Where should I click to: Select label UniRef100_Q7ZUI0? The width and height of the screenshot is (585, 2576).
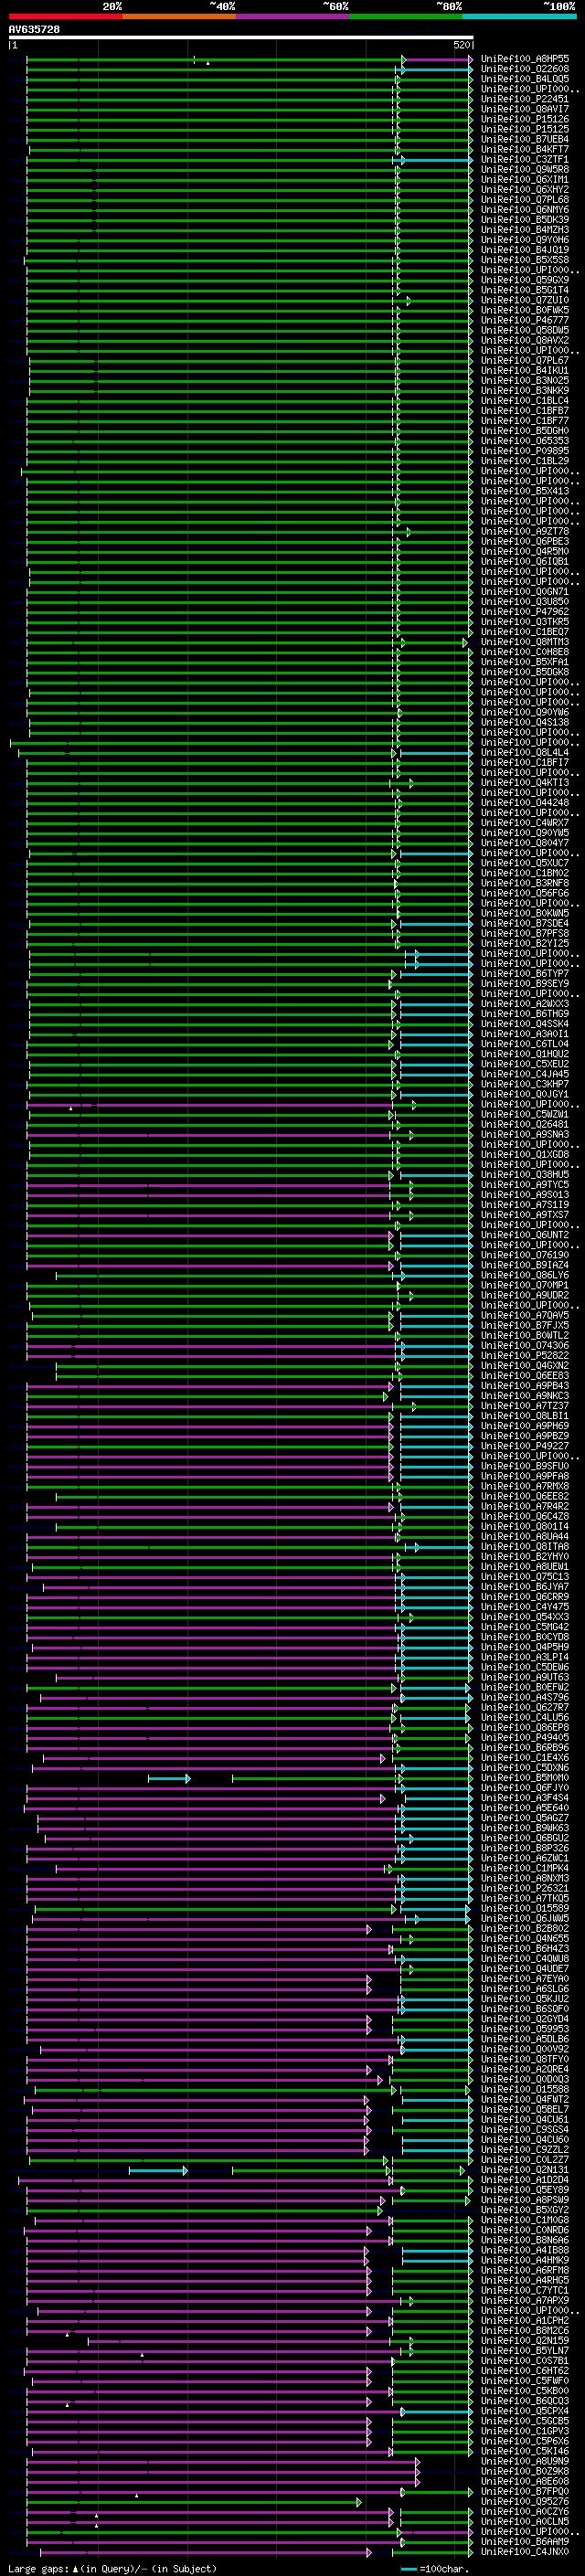click(525, 300)
